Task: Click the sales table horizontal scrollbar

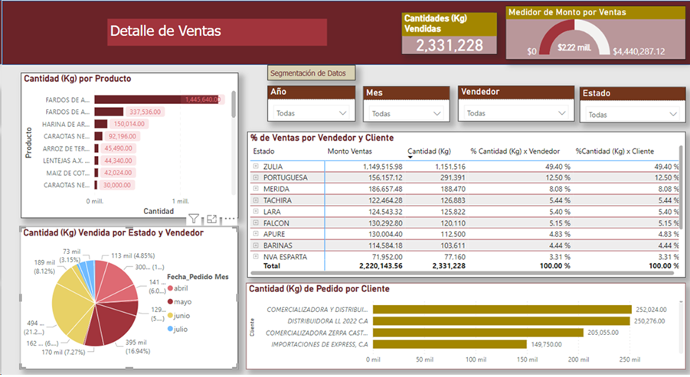Action: coord(461,273)
